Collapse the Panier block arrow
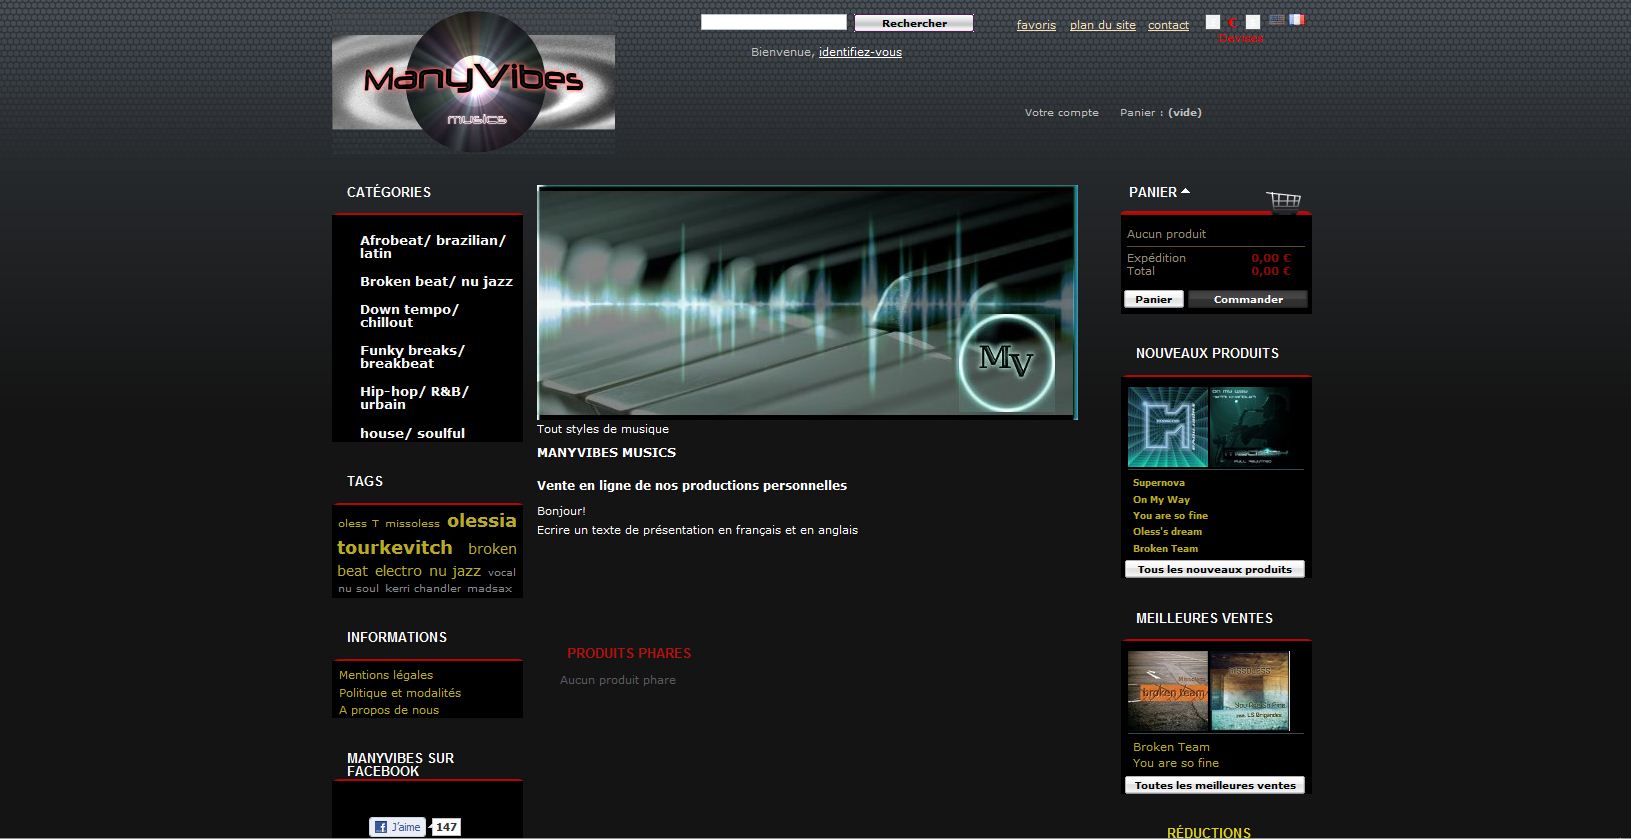The height and width of the screenshot is (839, 1631). pyautogui.click(x=1185, y=191)
